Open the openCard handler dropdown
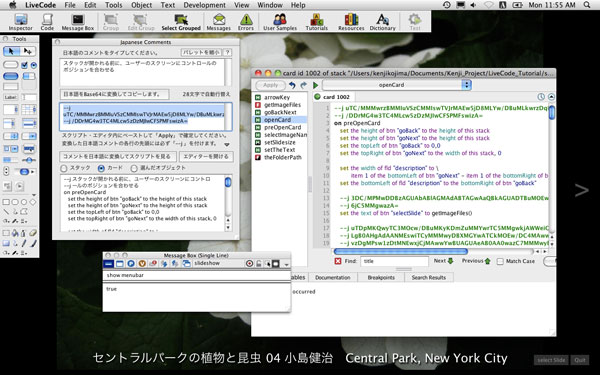This screenshot has width=600, height=375. click(x=397, y=85)
